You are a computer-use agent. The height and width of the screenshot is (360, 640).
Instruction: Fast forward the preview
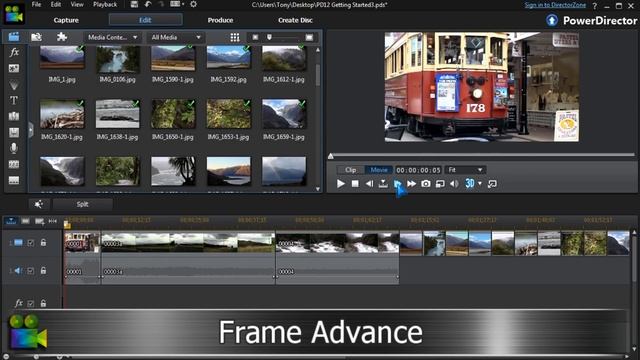pos(411,184)
